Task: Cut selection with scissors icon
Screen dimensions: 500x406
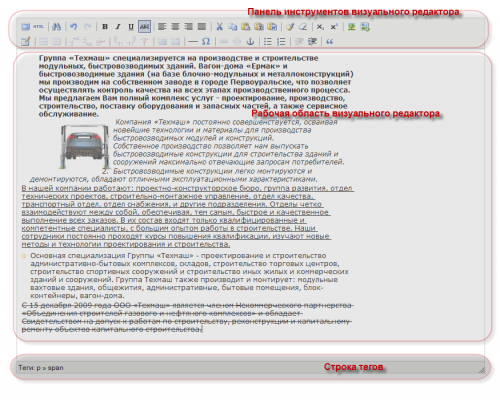Action: pyautogui.click(x=219, y=27)
